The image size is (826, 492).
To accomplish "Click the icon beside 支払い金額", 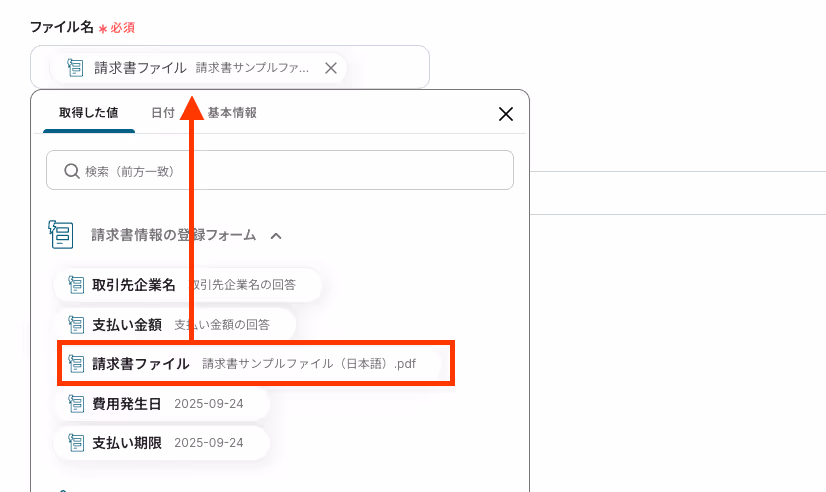I will click(76, 325).
